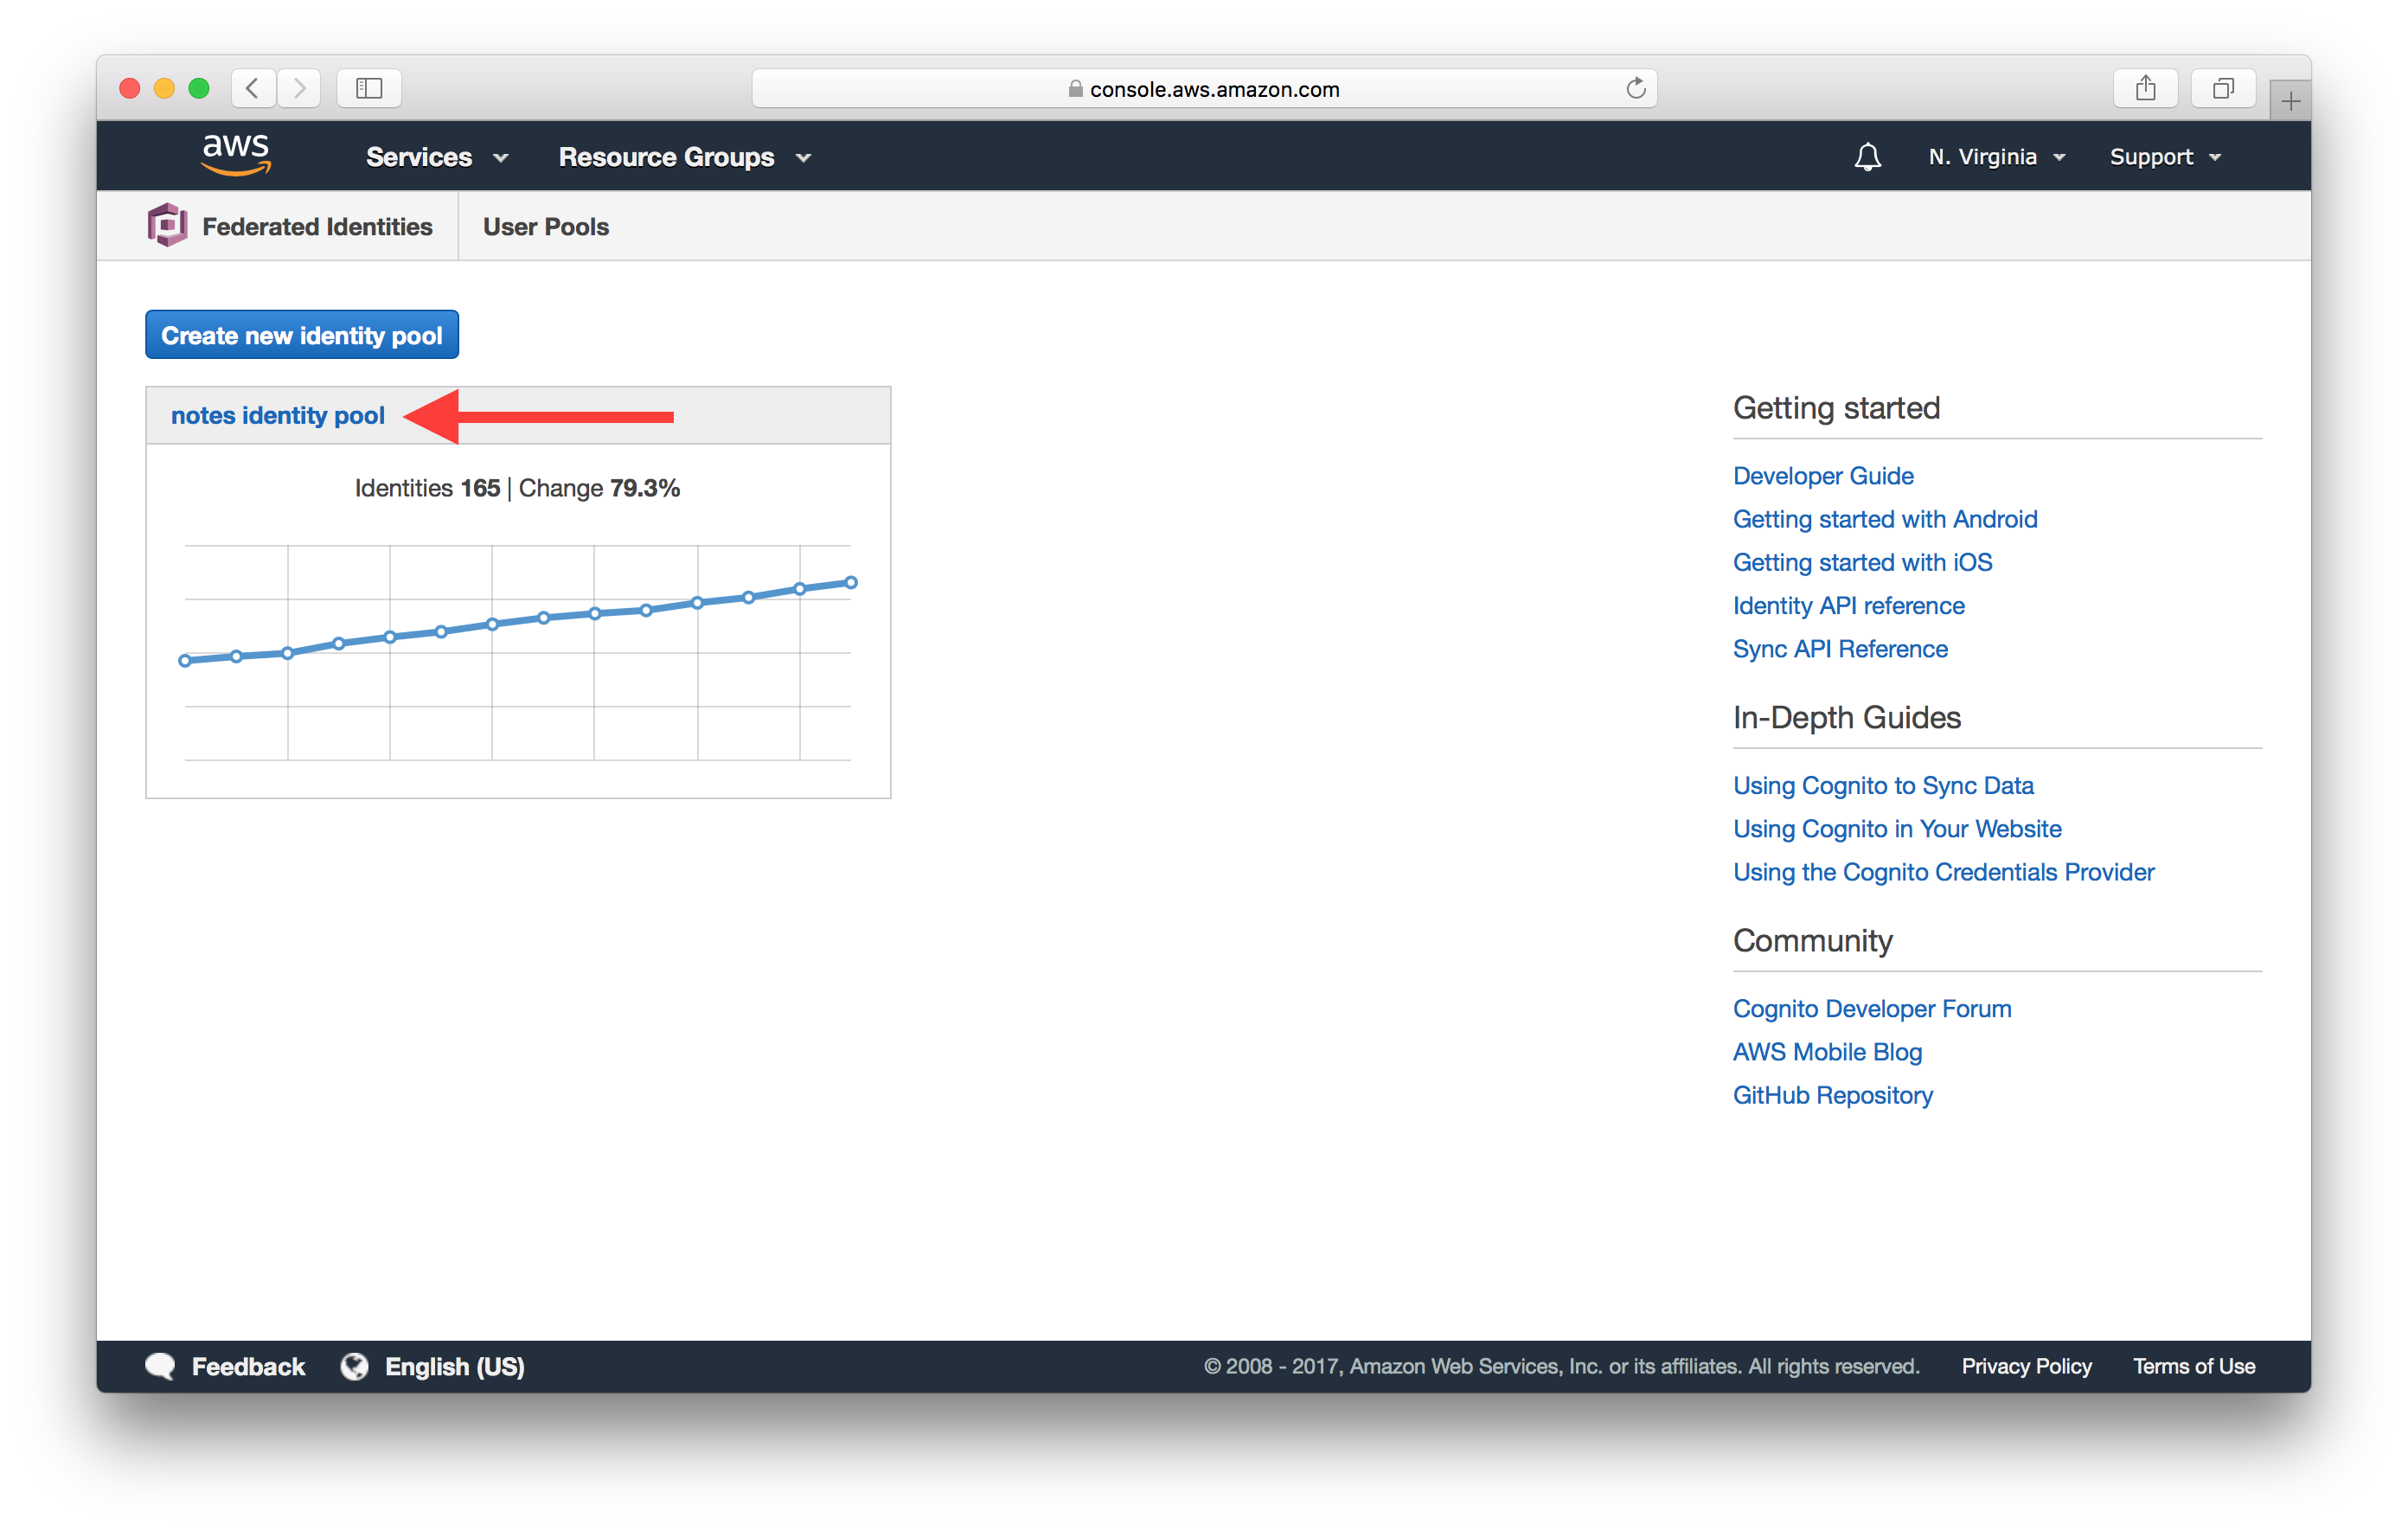Click the Cognito Developer Forum link
Image resolution: width=2408 pixels, height=1531 pixels.
(1871, 1008)
